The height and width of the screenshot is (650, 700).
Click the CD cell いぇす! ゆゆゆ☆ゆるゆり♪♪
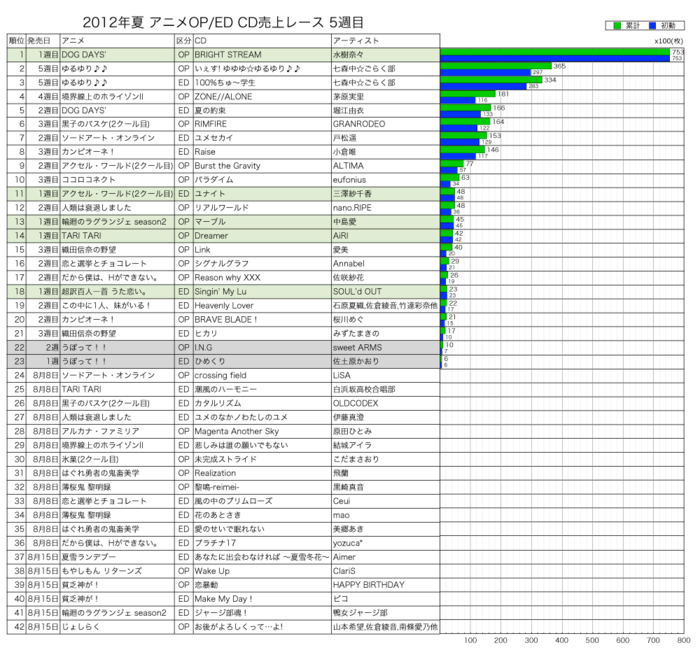(262, 68)
